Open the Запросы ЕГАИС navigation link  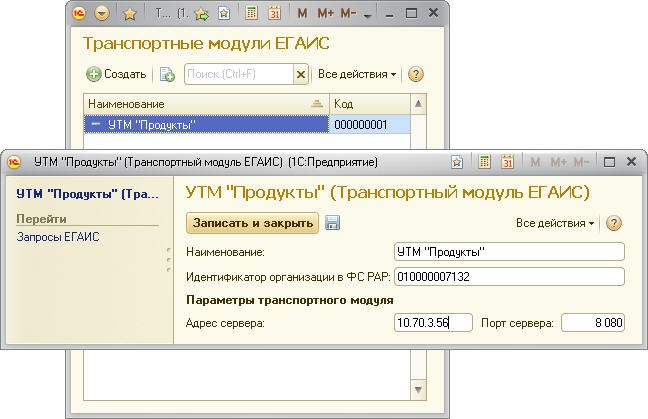click(58, 237)
